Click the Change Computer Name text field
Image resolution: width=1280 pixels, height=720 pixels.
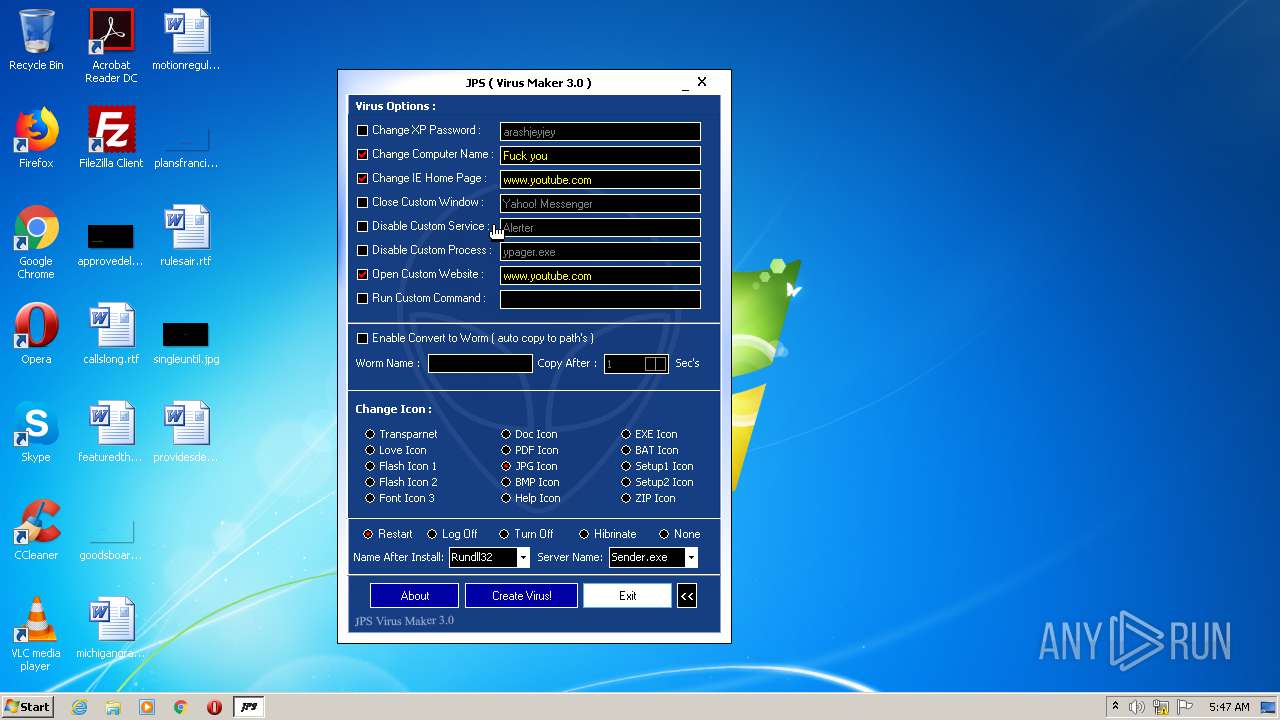coord(600,155)
